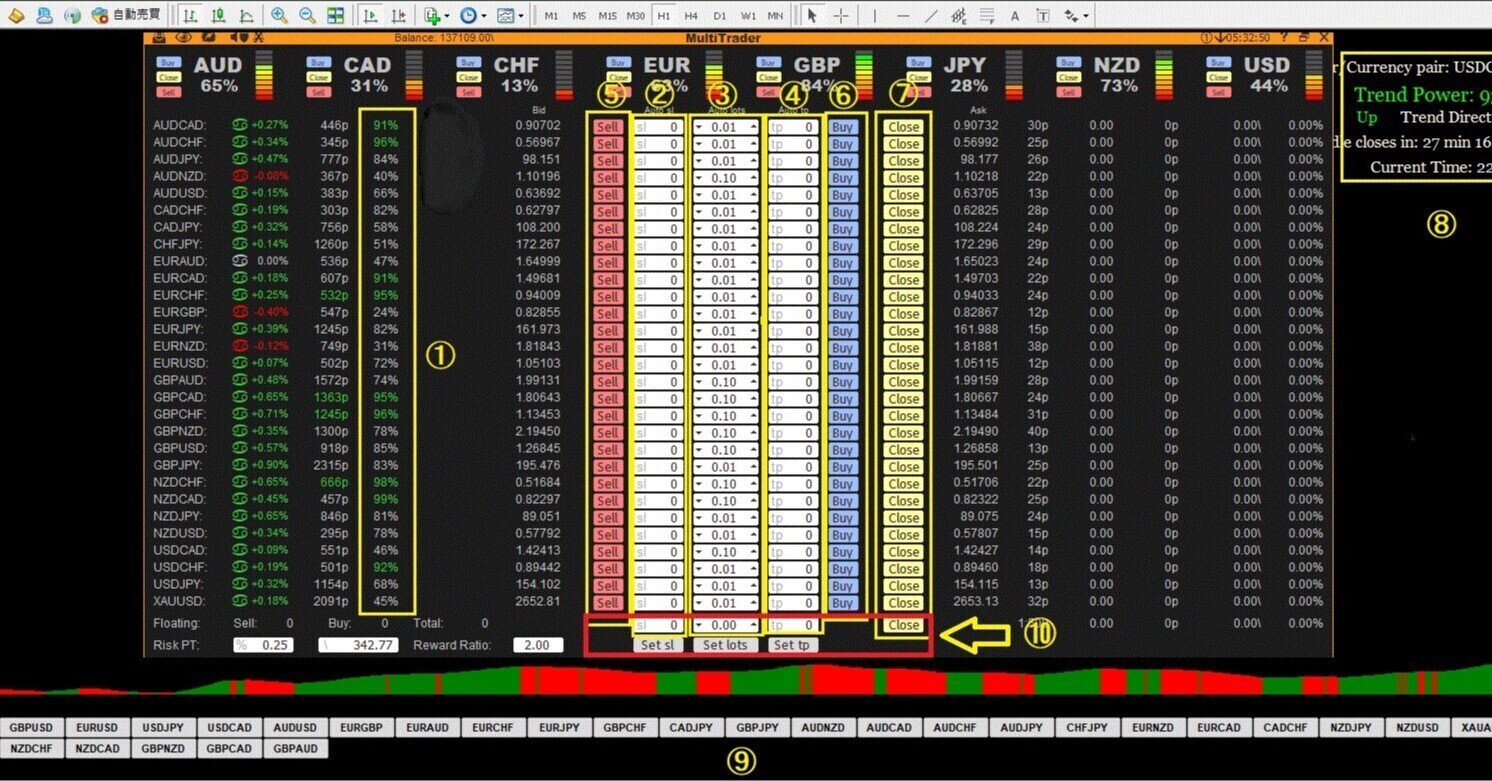Switch chart to candlestick display
This screenshot has width=1492, height=781.
click(x=218, y=15)
